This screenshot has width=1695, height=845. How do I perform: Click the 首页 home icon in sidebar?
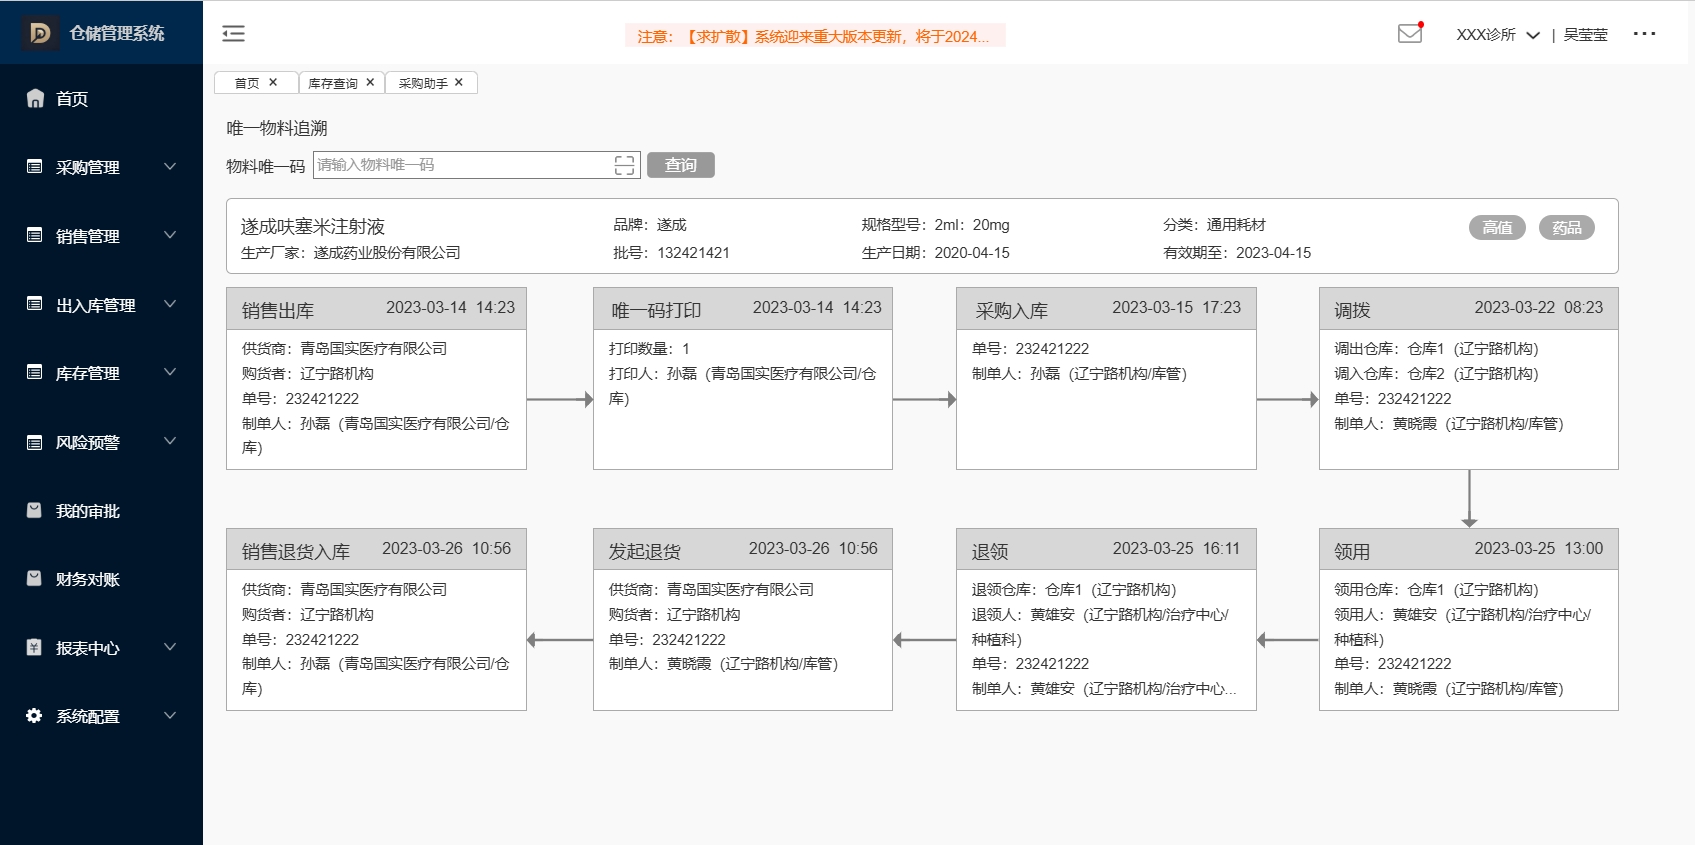tap(35, 98)
